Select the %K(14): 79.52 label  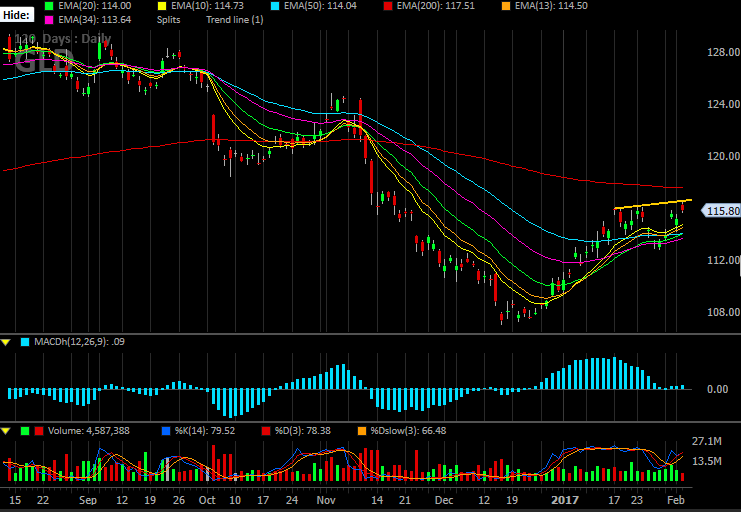(205, 431)
